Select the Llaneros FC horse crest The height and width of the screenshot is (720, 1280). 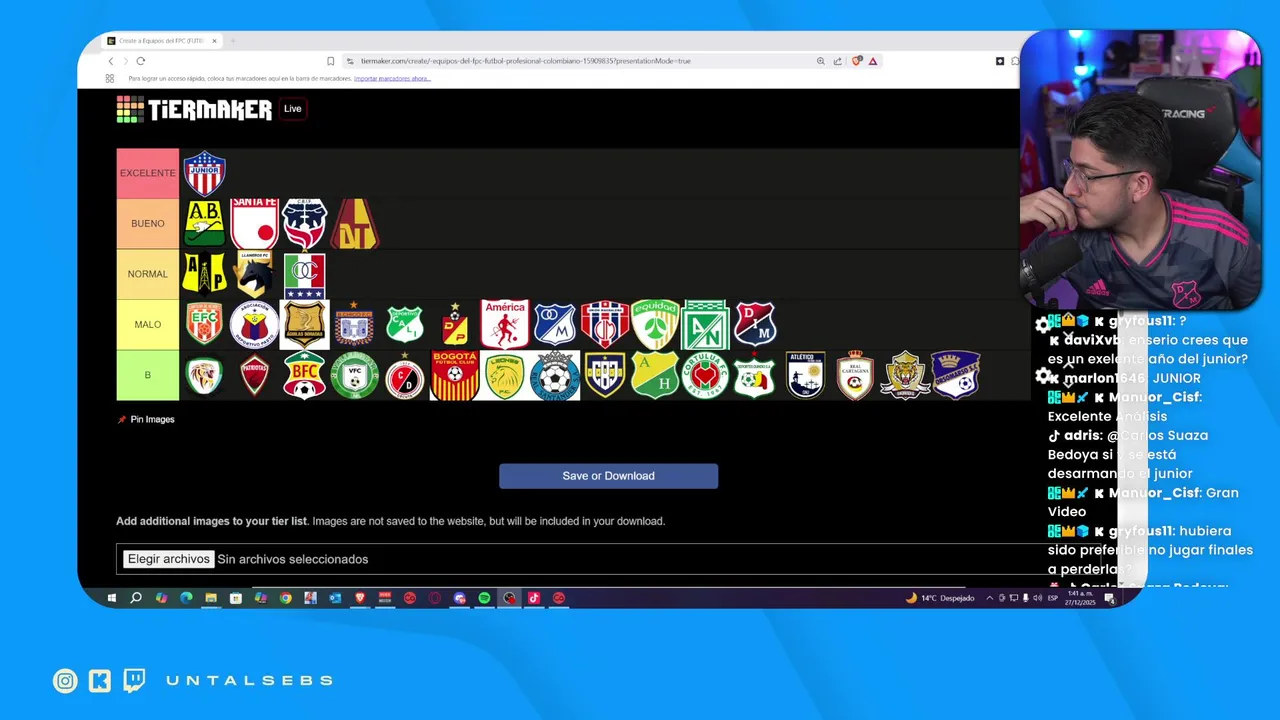(254, 273)
